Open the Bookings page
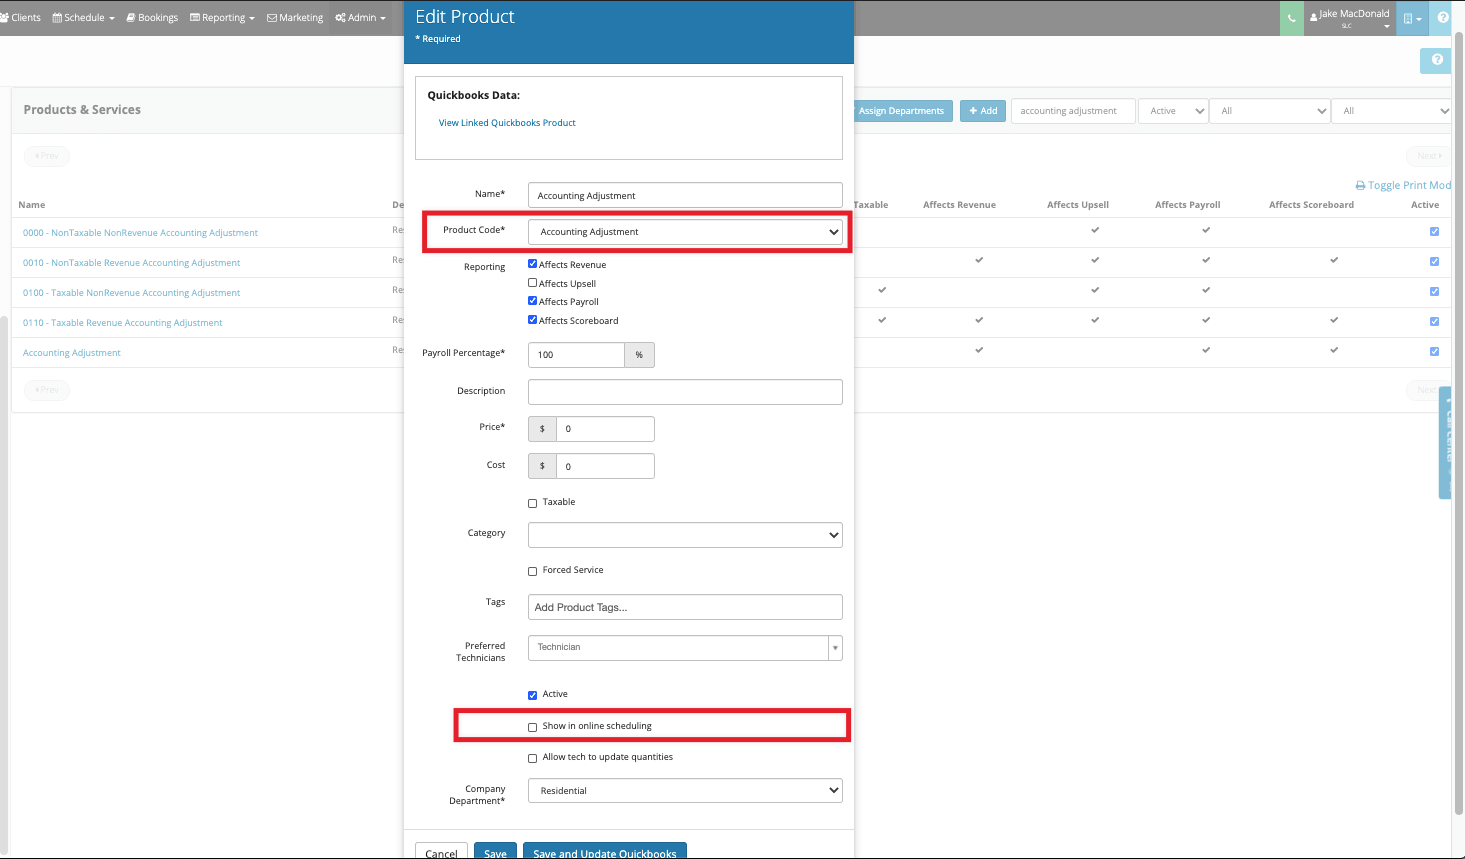 [x=152, y=18]
